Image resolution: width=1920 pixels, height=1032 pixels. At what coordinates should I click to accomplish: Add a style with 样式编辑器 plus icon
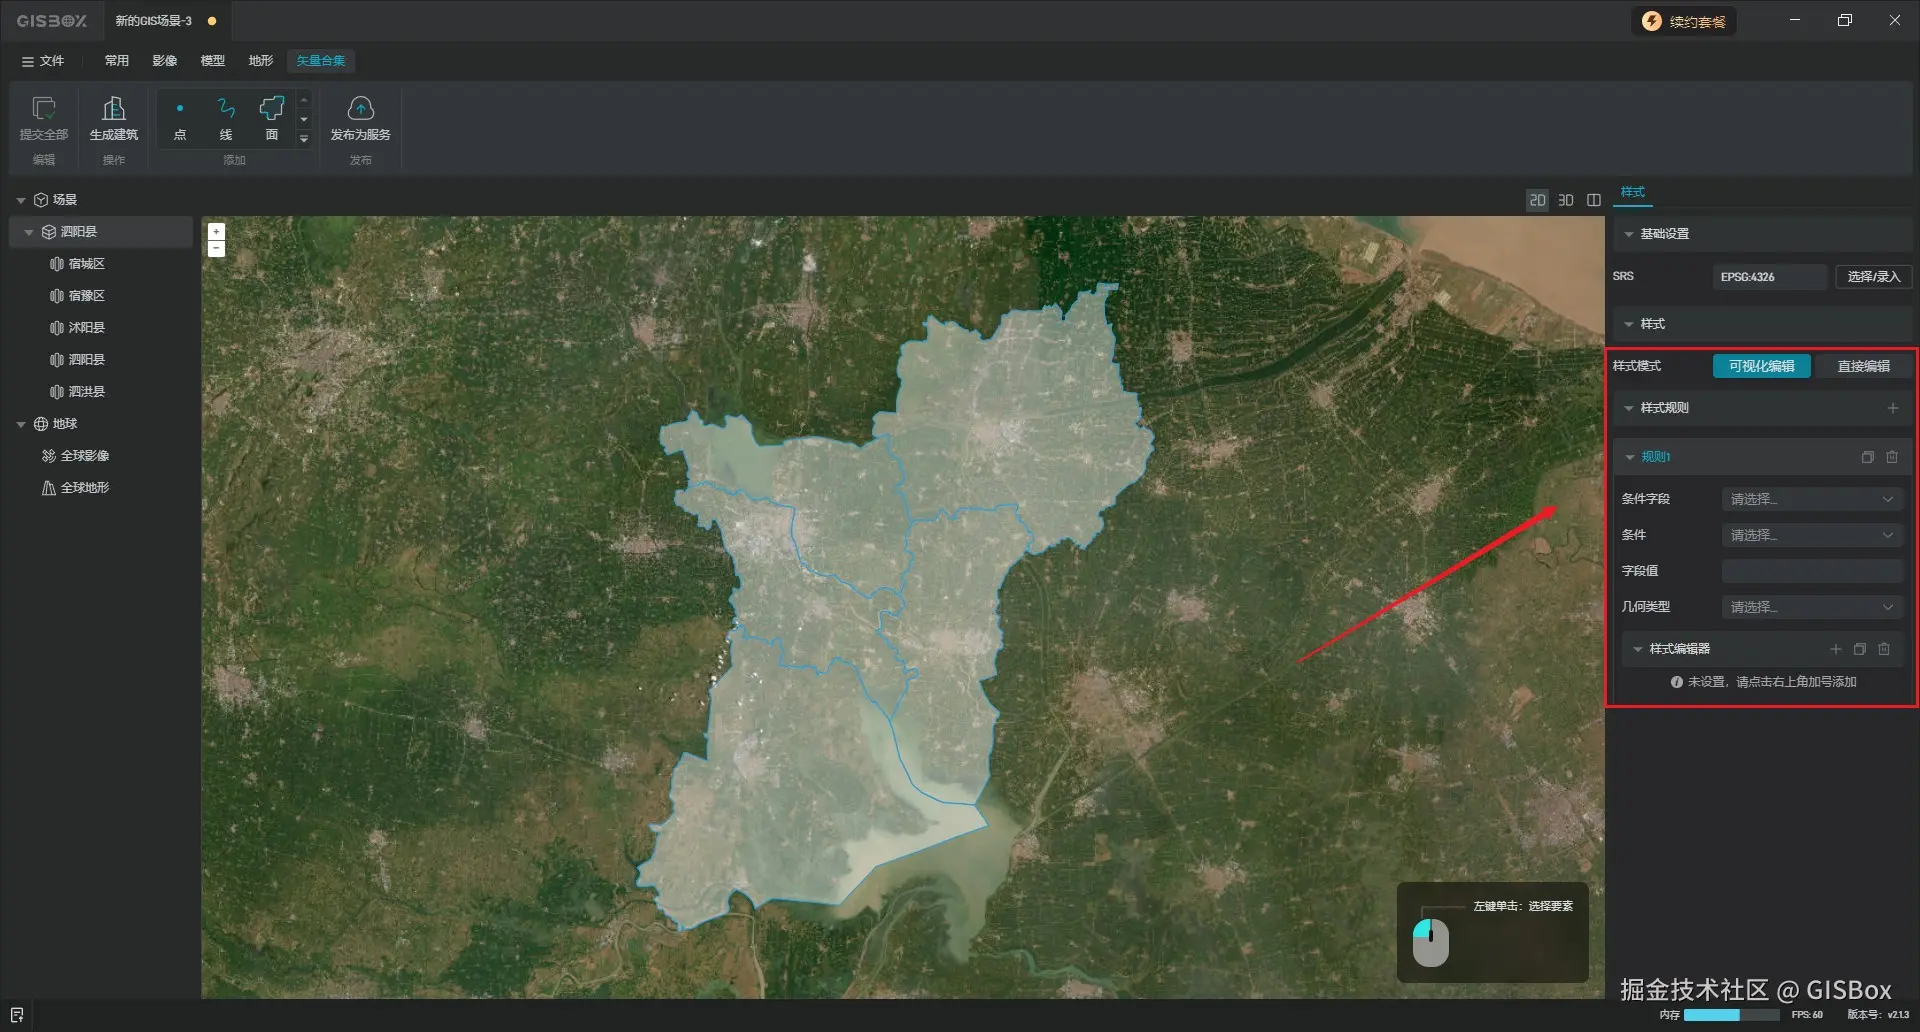coord(1836,649)
